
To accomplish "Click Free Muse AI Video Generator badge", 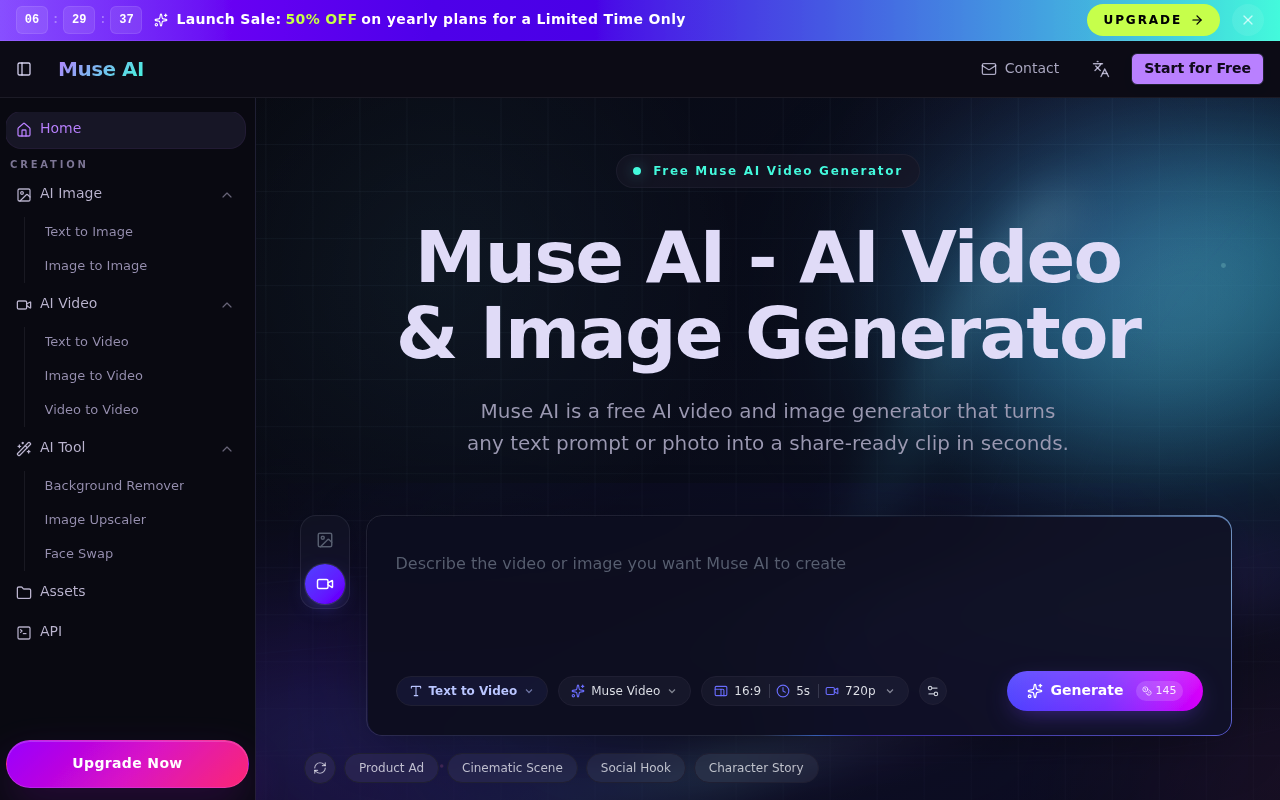I will click(x=768, y=171).
